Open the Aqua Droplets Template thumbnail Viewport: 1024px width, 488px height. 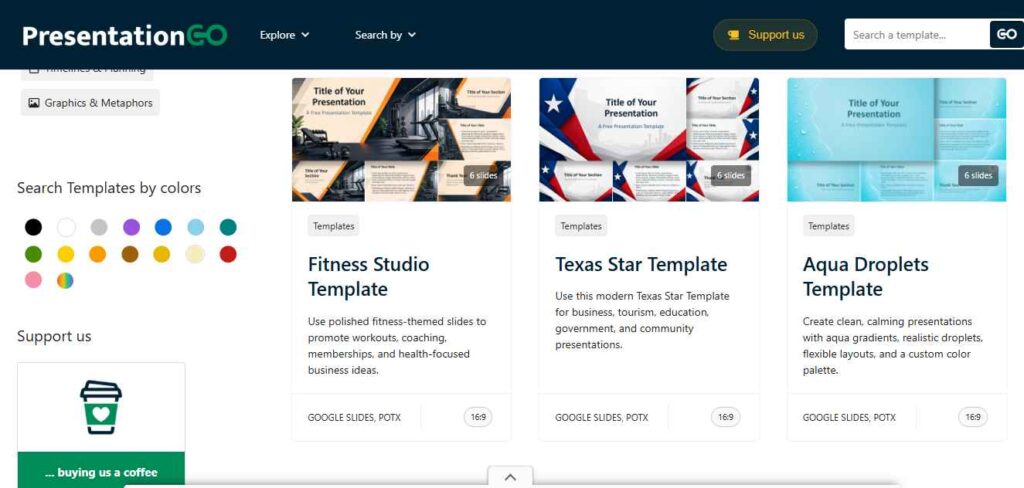point(897,140)
